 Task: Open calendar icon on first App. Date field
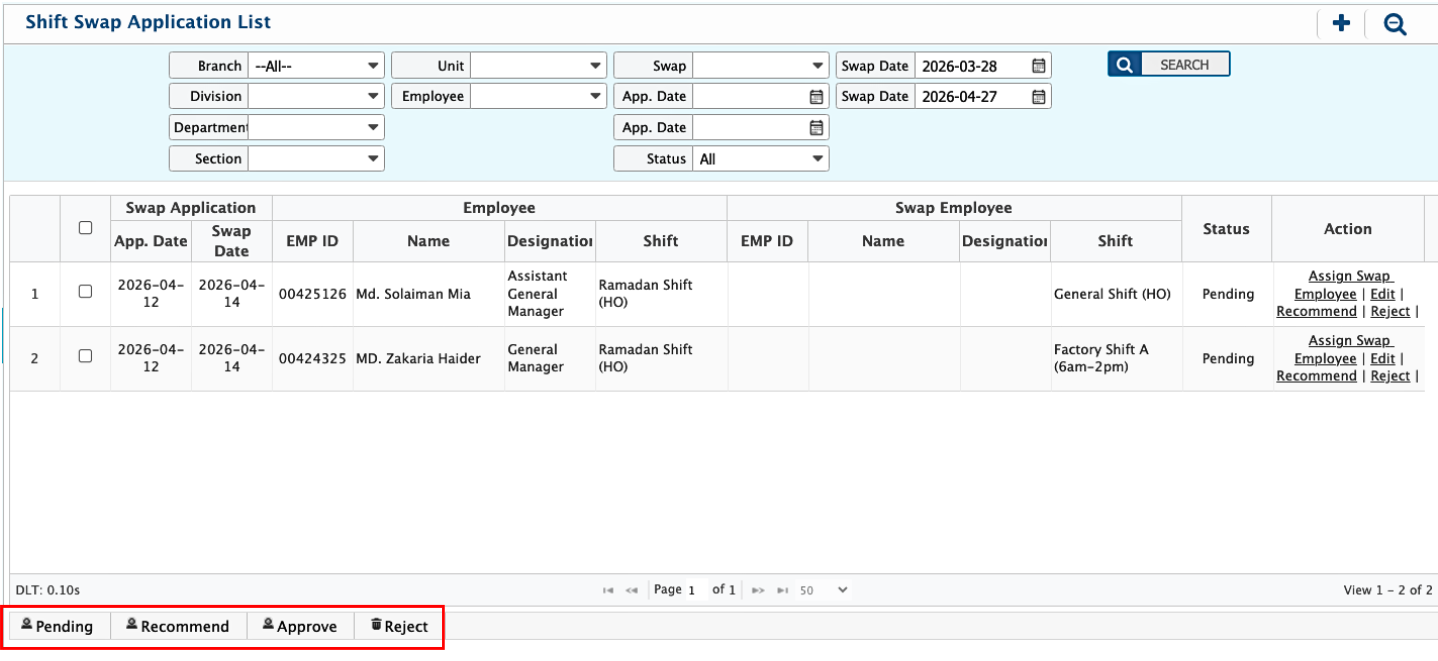[x=816, y=97]
